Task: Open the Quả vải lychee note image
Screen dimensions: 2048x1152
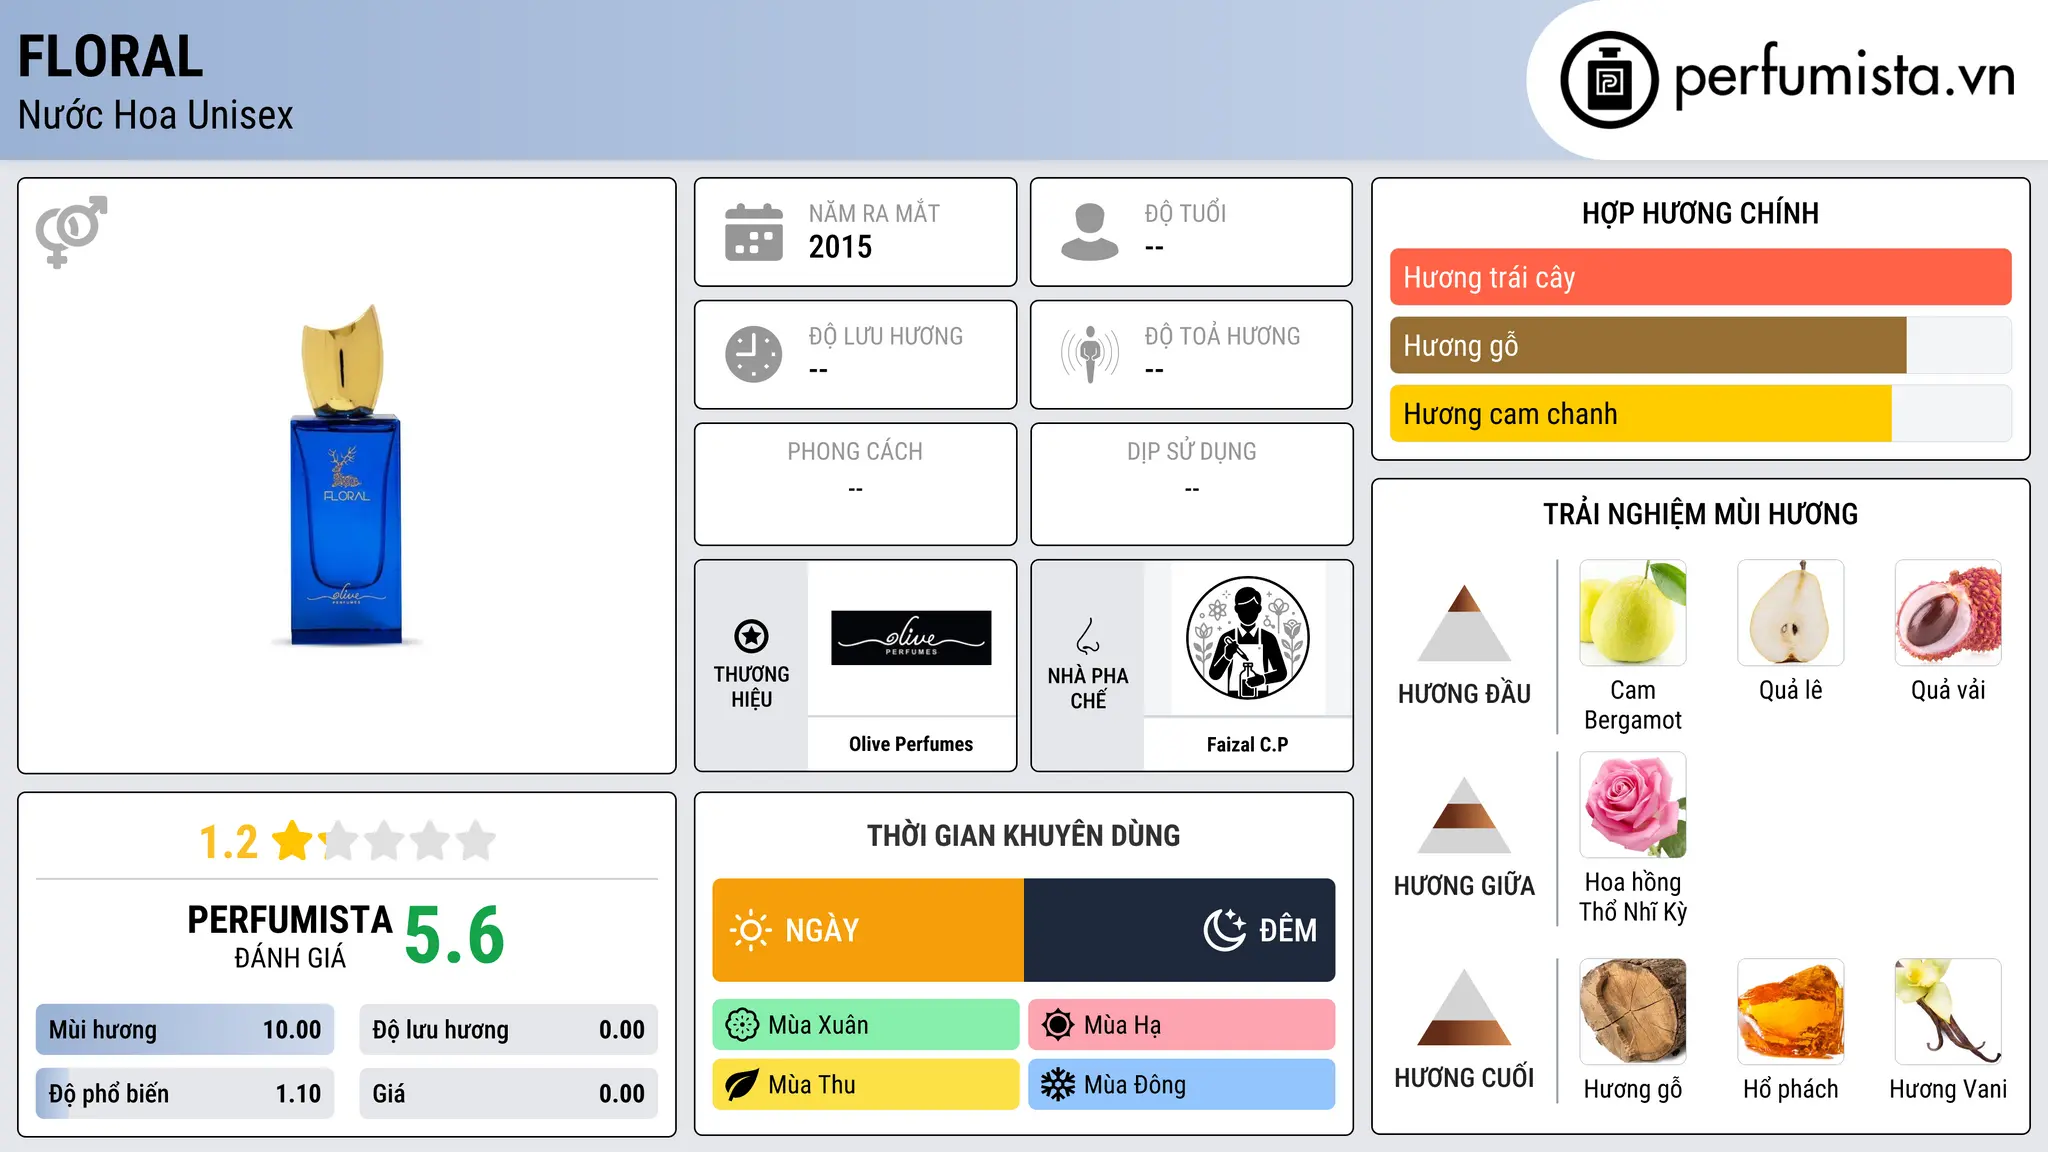Action: 1948,613
